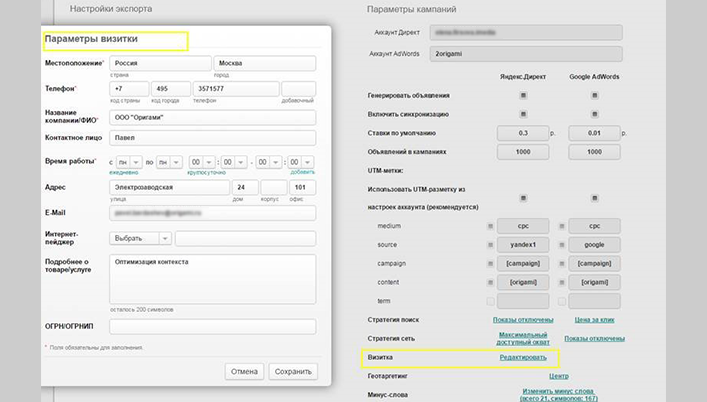Click the Аккаунт Директ field
This screenshot has height=402, width=707.
coord(526,32)
